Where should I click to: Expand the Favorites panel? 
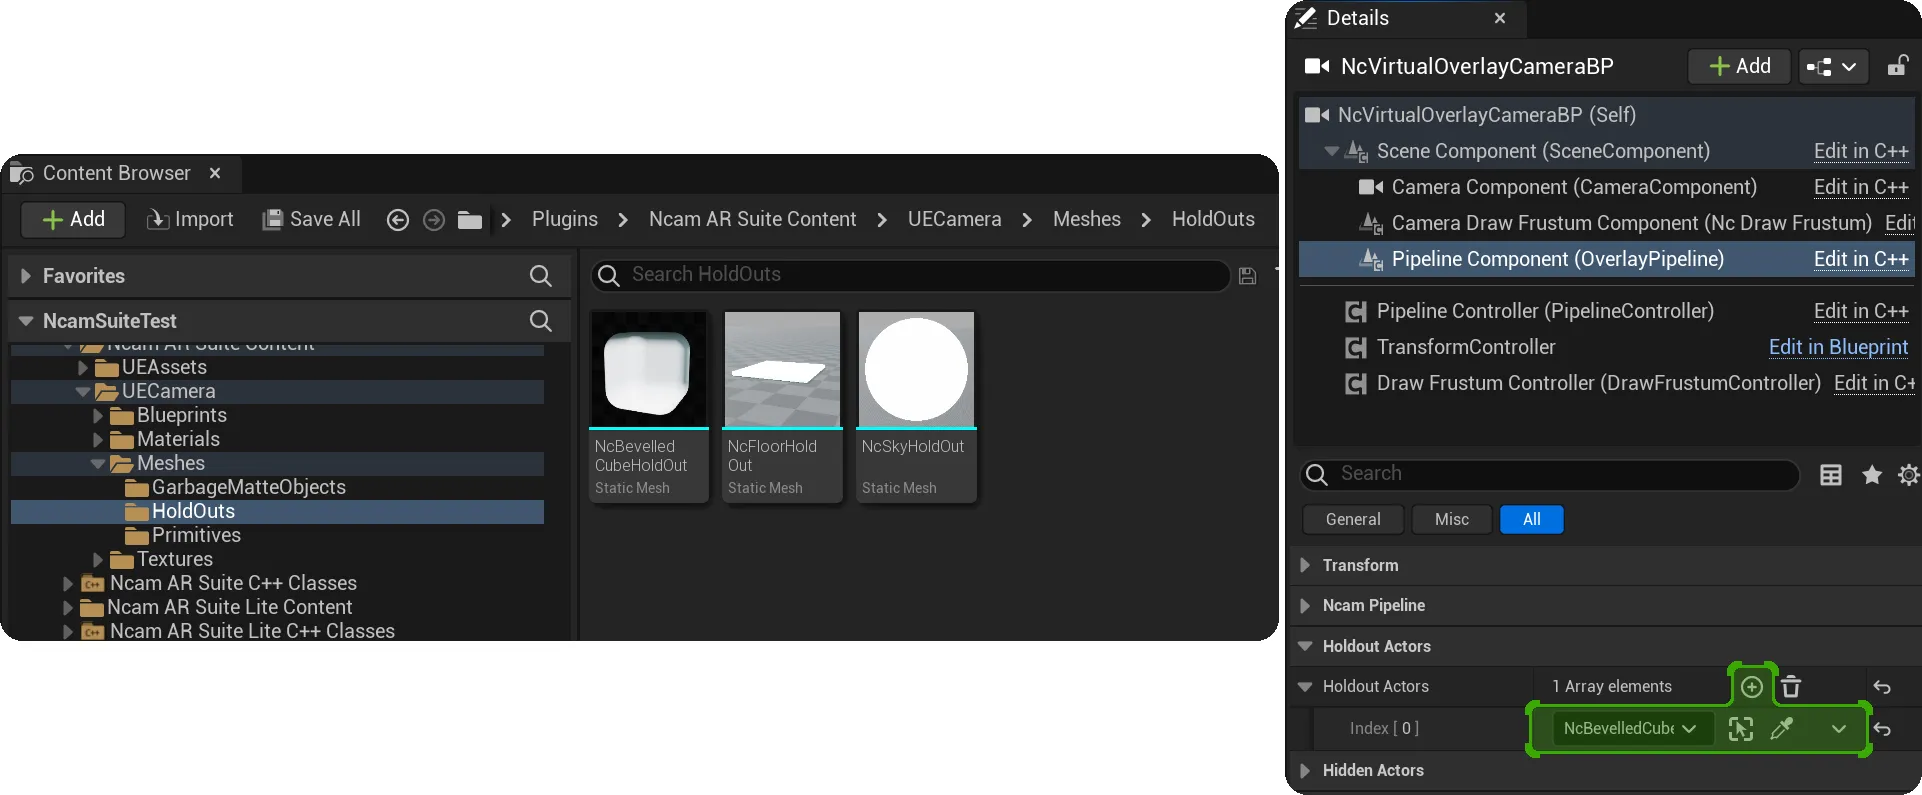coord(26,276)
